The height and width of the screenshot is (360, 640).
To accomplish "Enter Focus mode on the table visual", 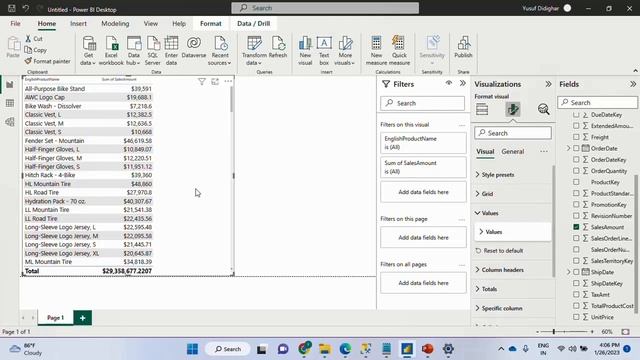I will (215, 82).
